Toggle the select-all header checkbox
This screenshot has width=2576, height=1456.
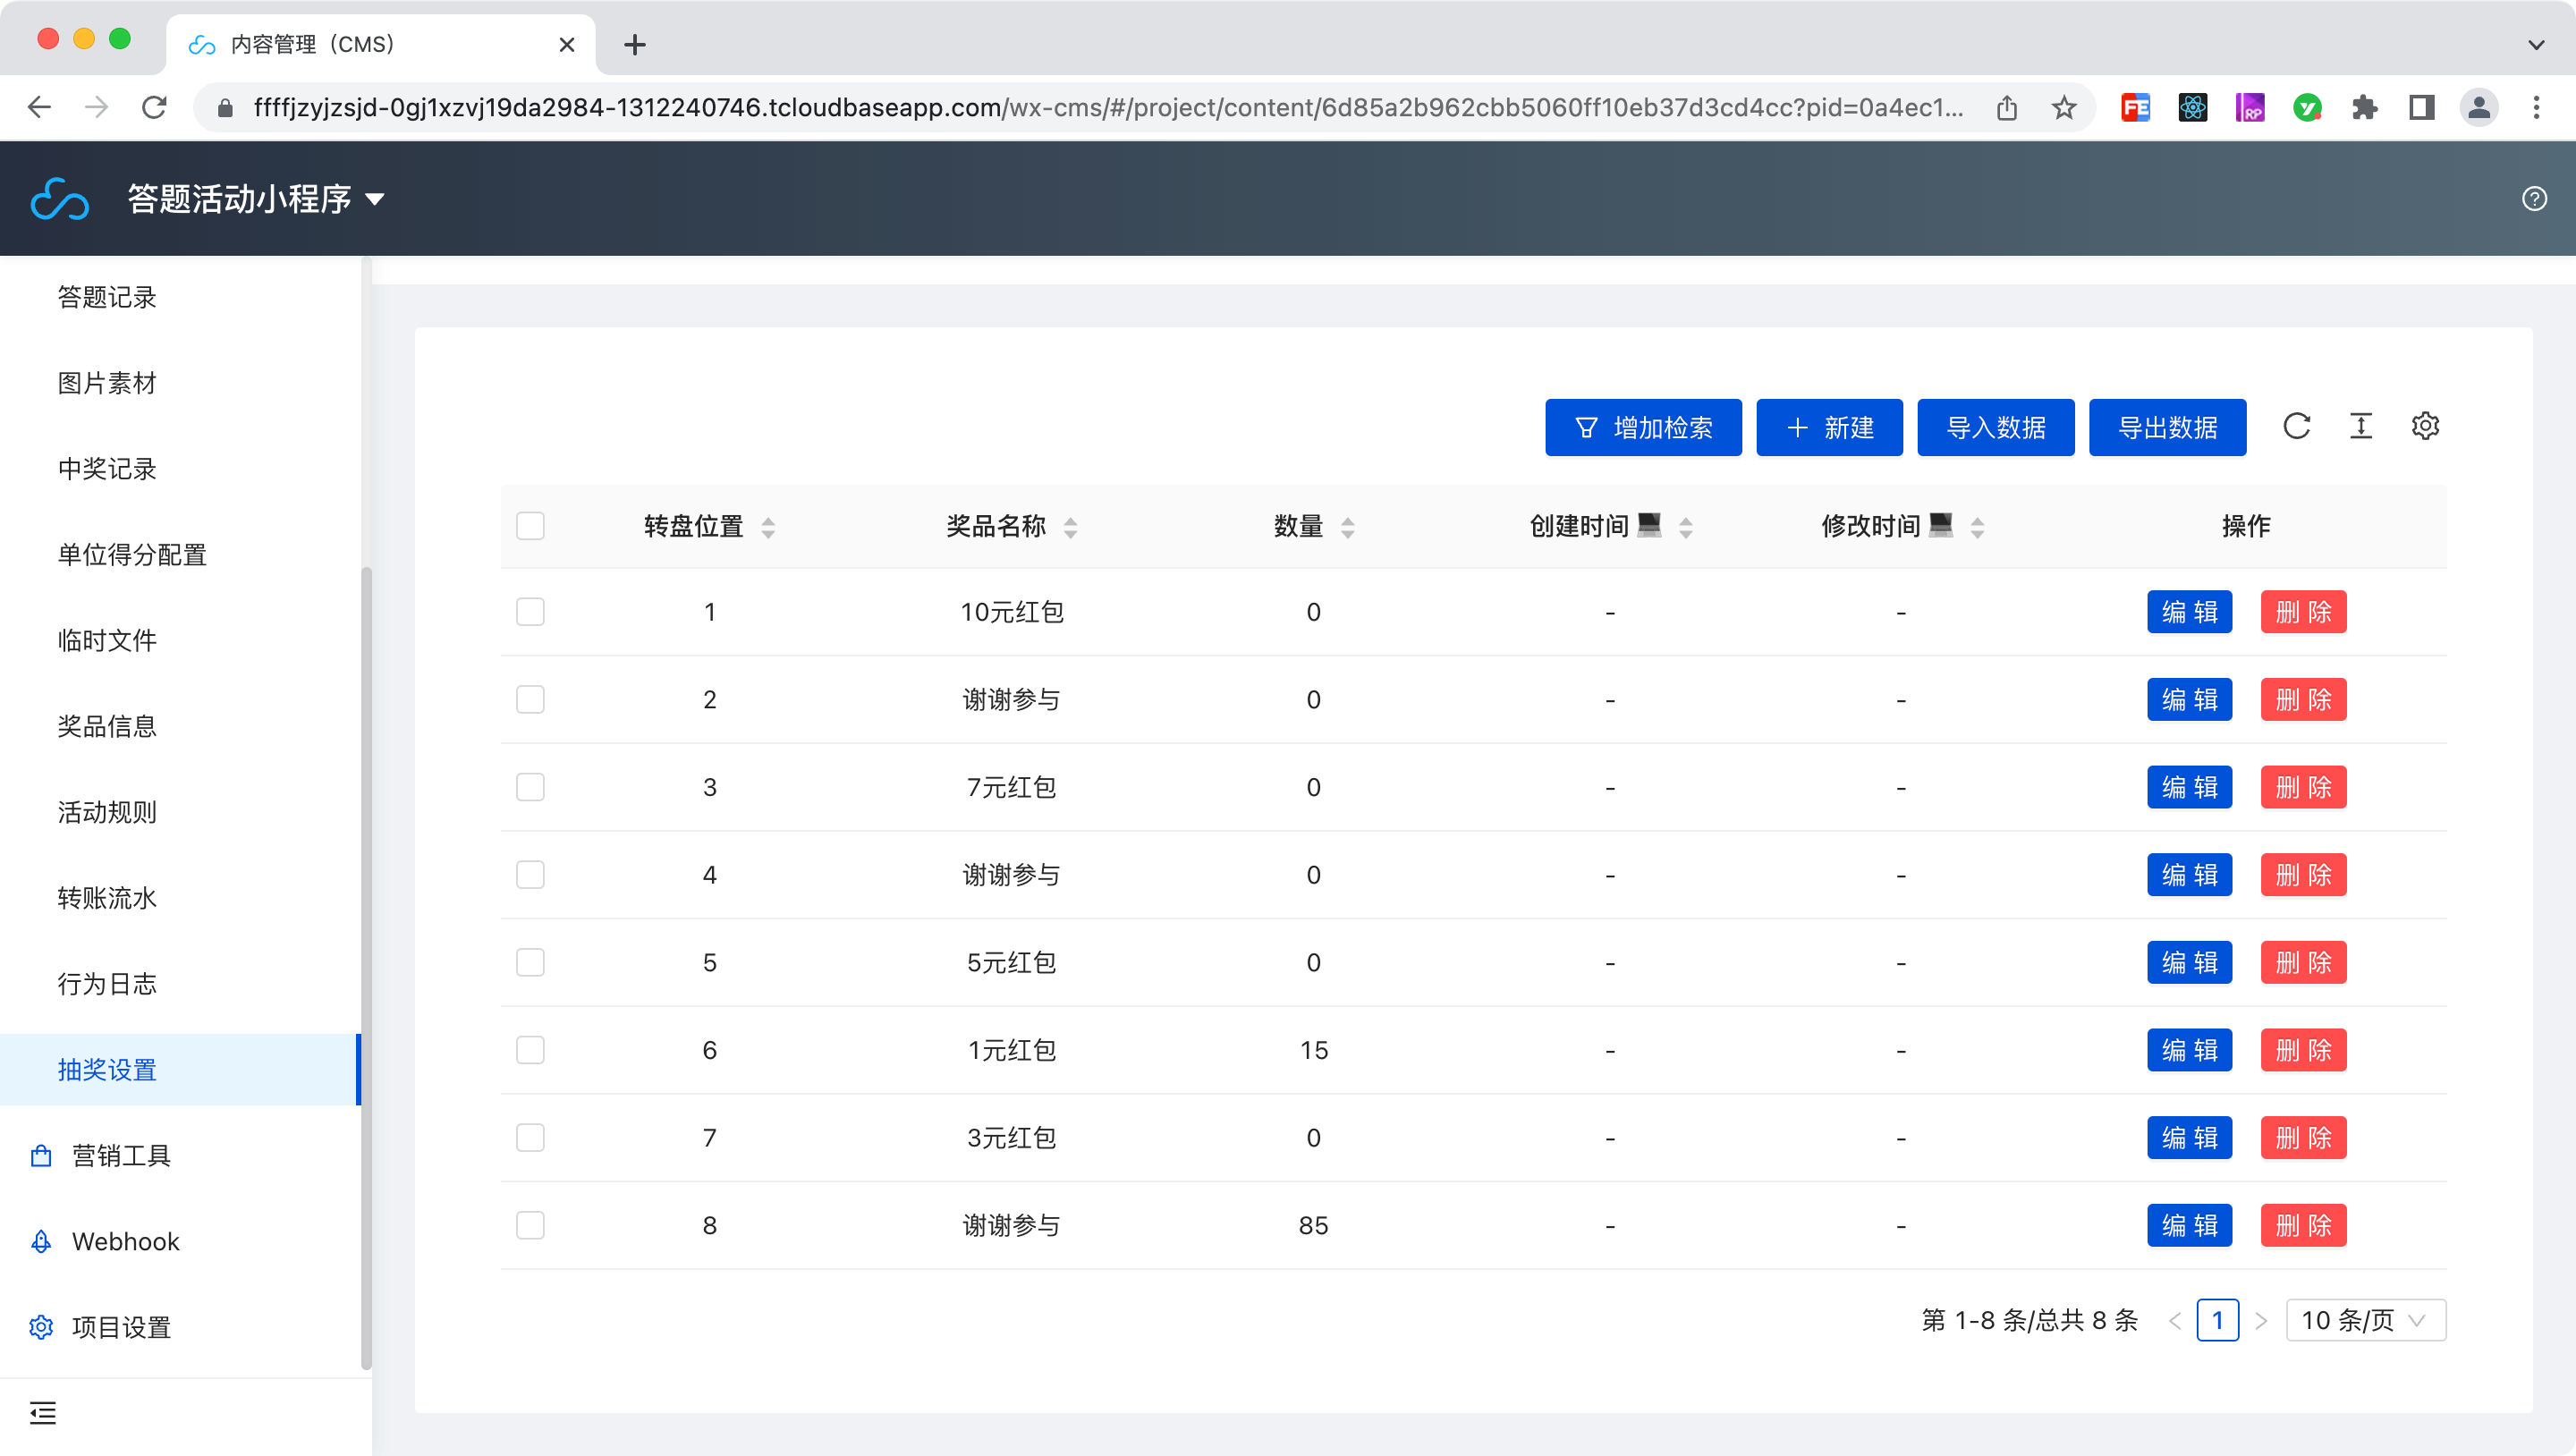point(530,526)
